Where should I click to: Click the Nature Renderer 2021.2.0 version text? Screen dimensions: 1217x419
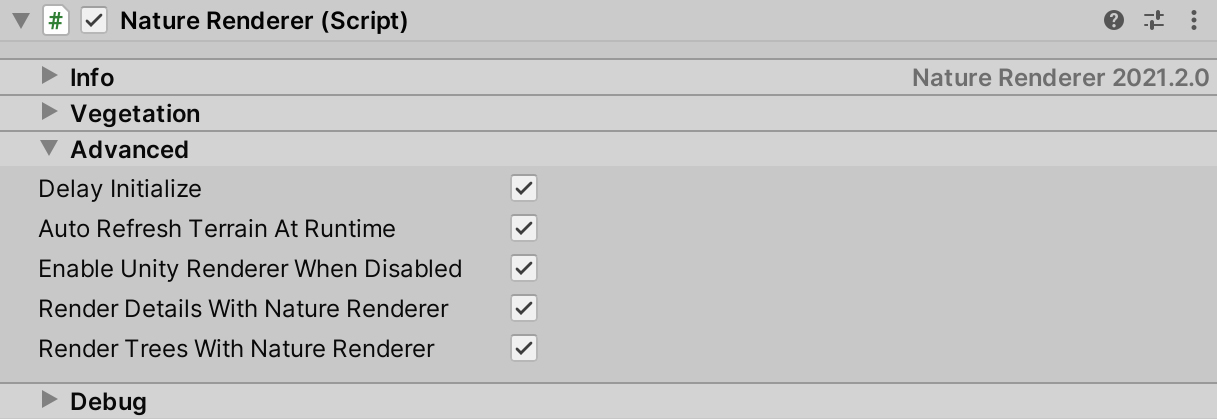click(x=1060, y=78)
